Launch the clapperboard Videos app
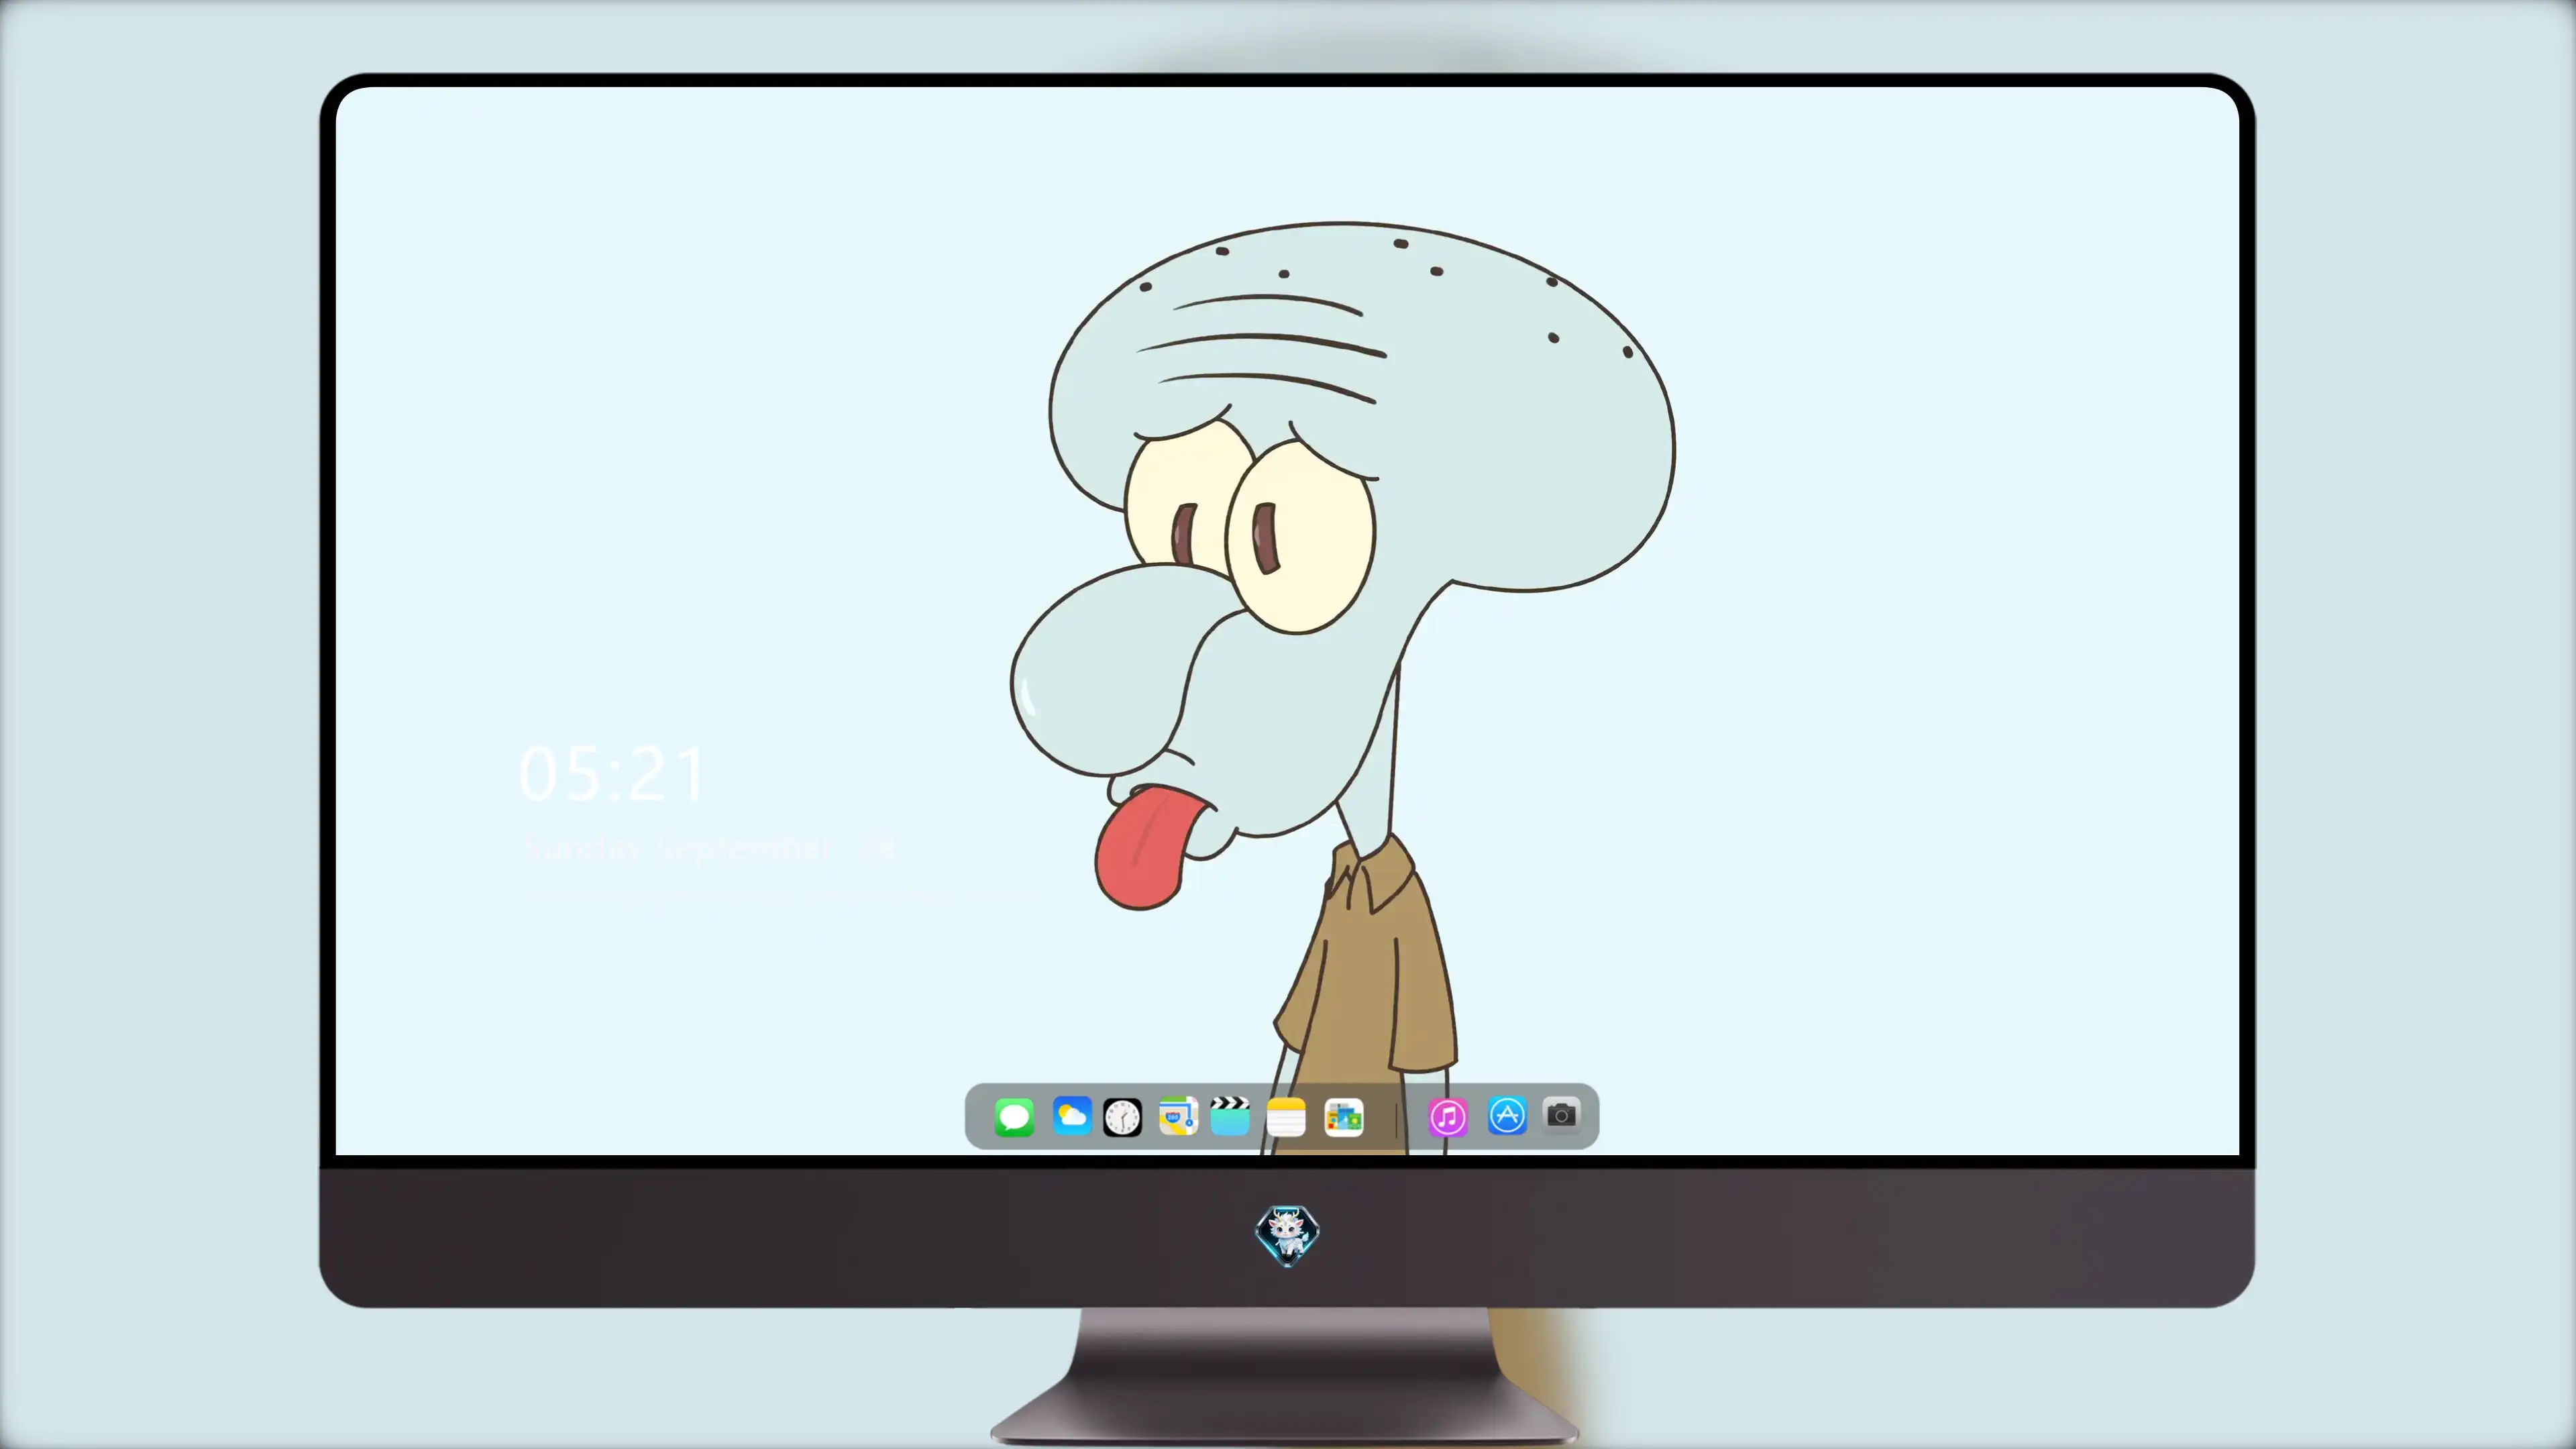Image resolution: width=2576 pixels, height=1449 pixels. click(1230, 1116)
